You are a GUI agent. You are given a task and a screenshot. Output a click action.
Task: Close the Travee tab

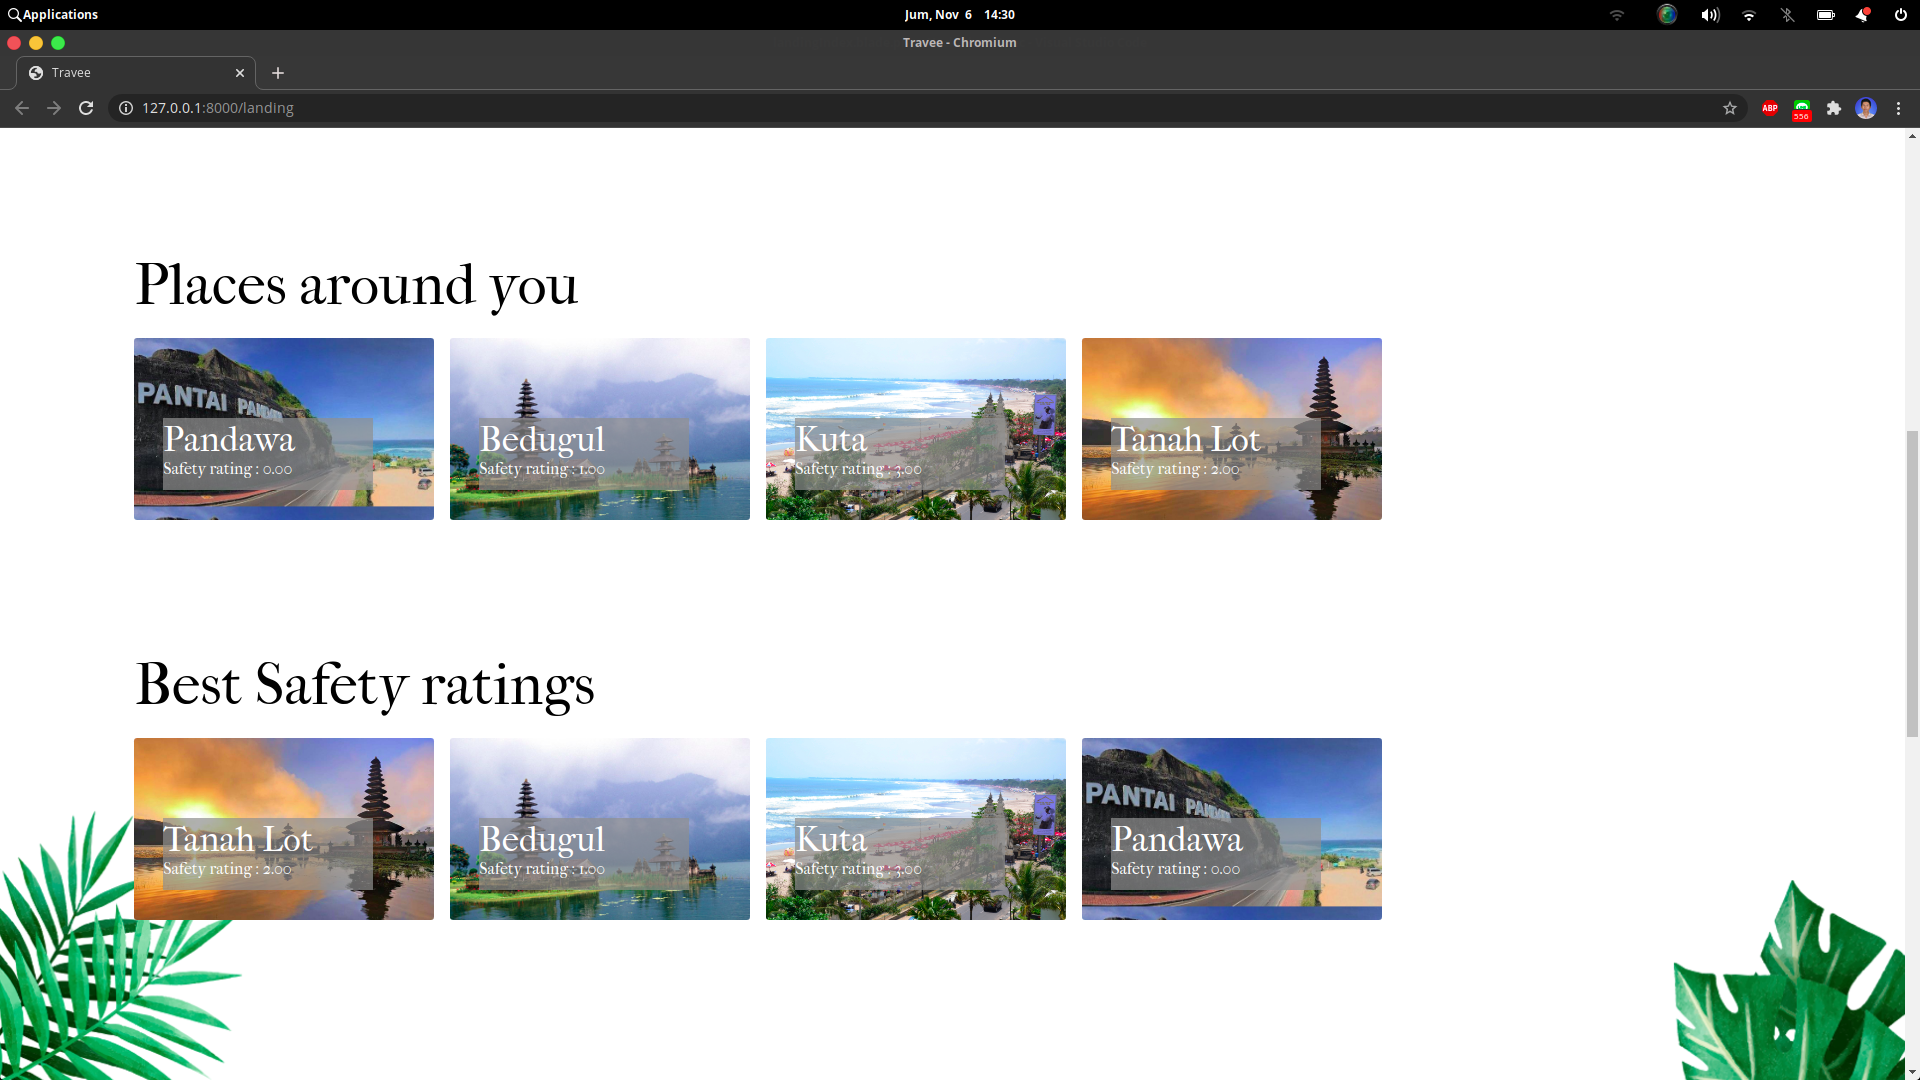click(240, 73)
